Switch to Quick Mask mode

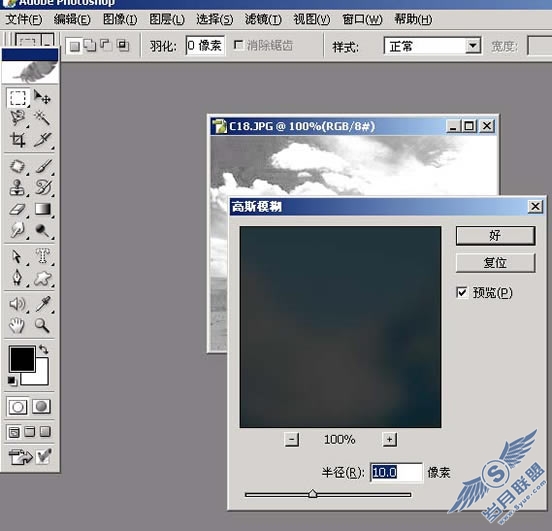(42, 407)
